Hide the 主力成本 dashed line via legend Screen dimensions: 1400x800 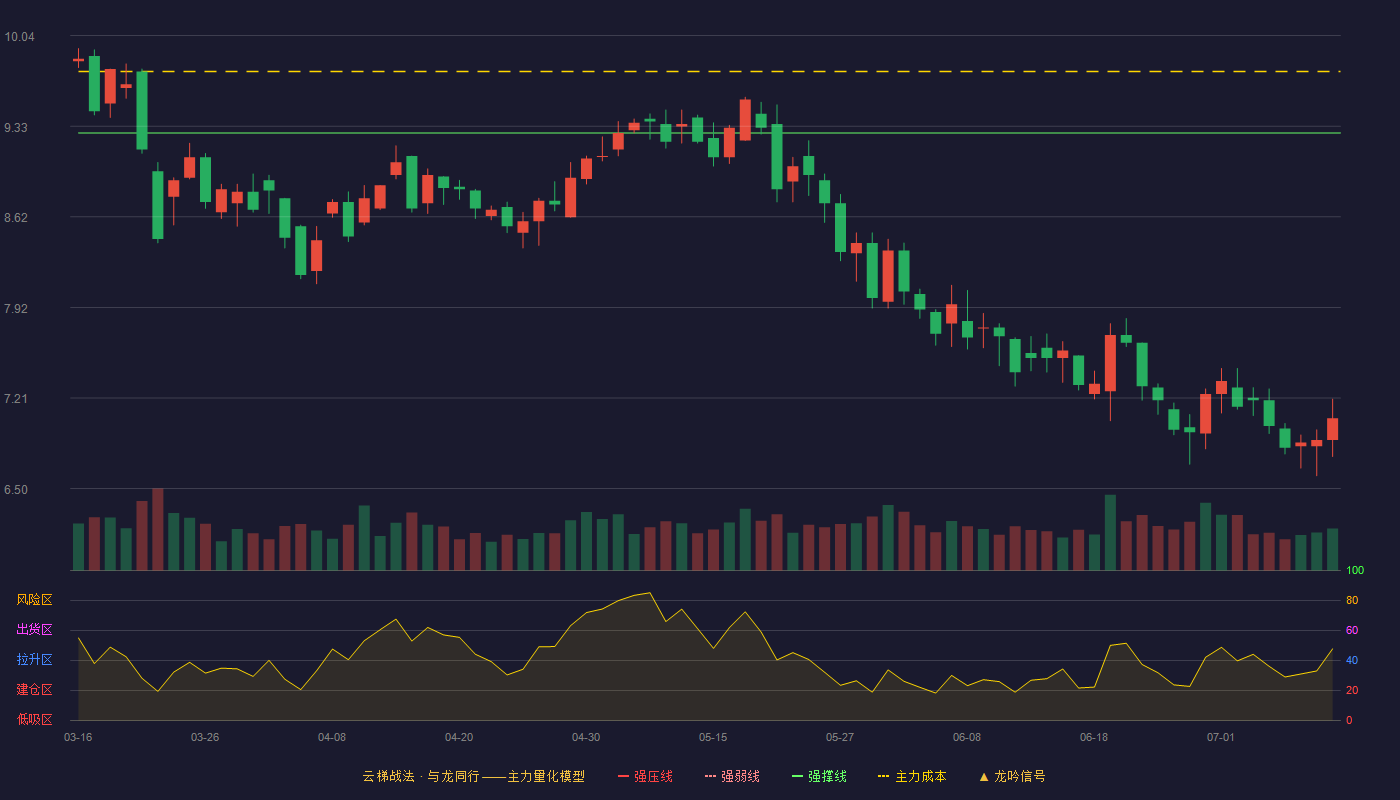(912, 776)
